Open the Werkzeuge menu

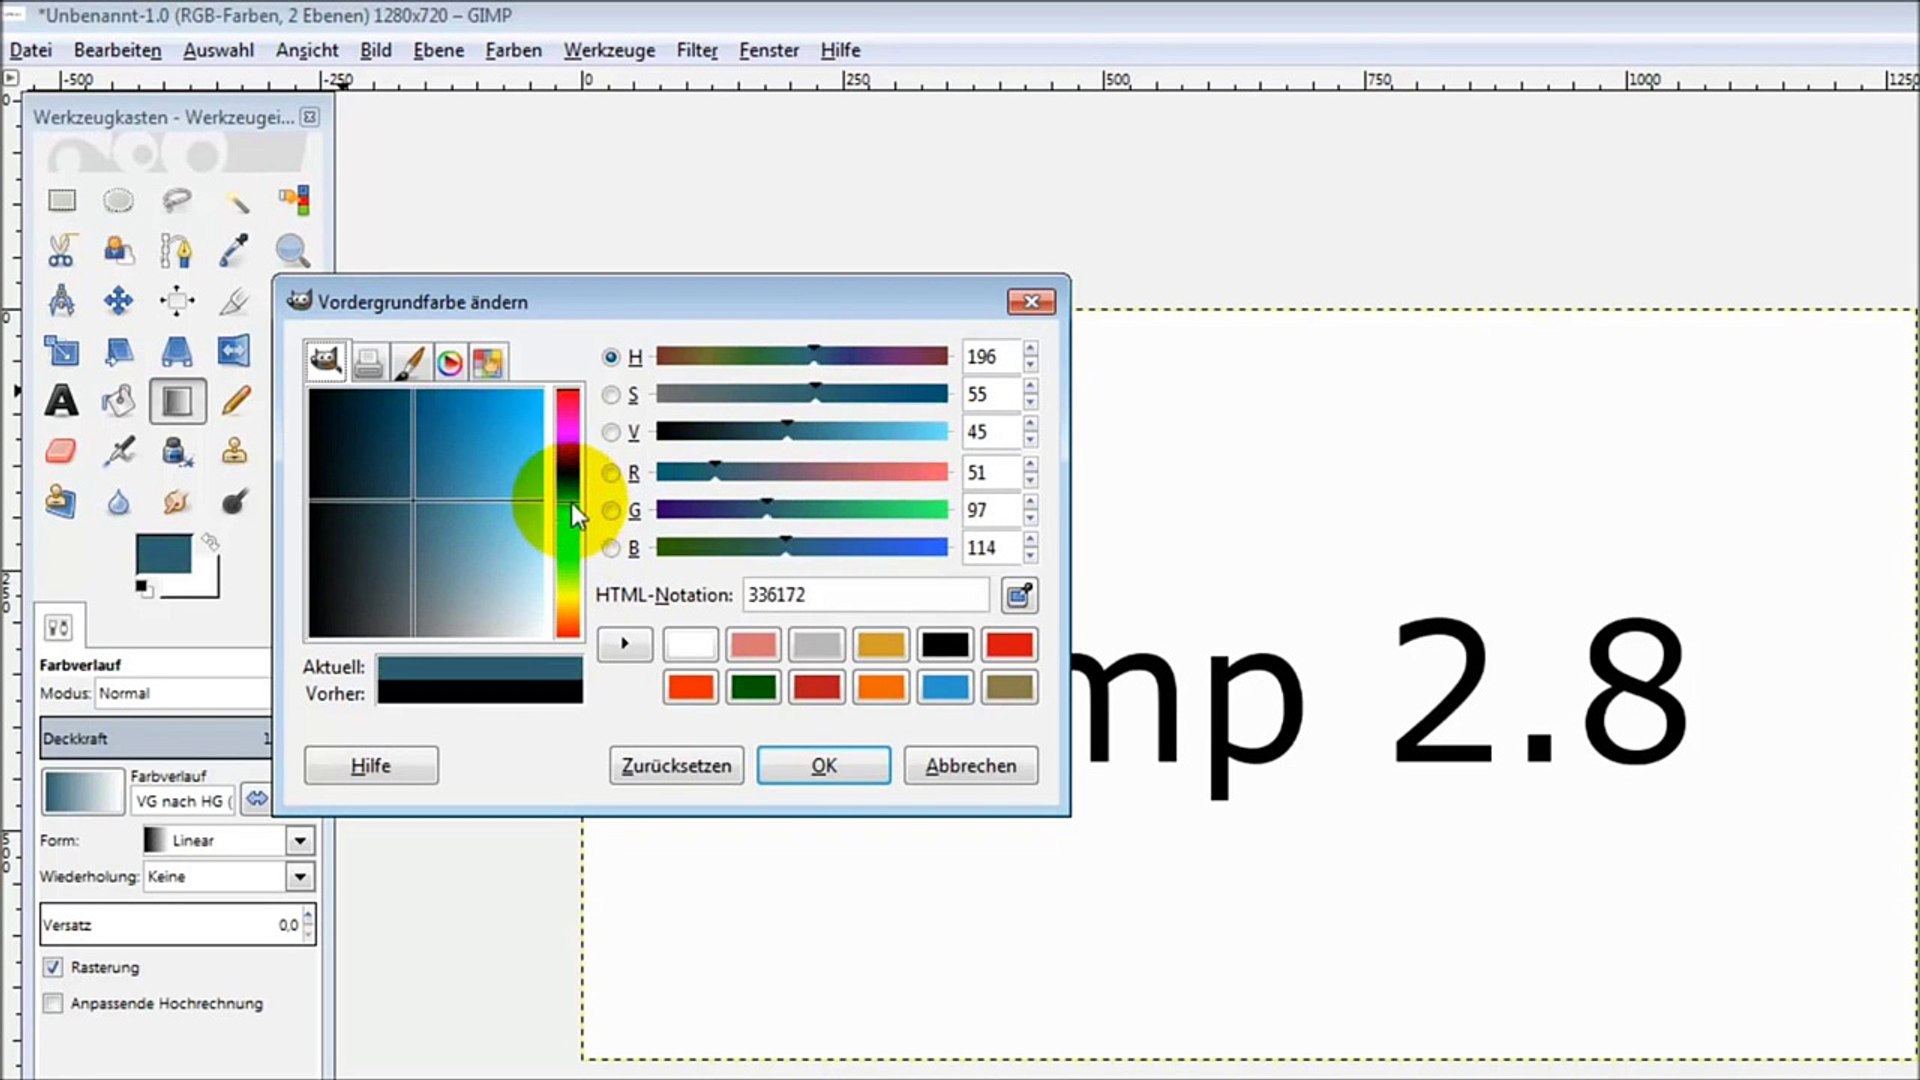(x=609, y=50)
